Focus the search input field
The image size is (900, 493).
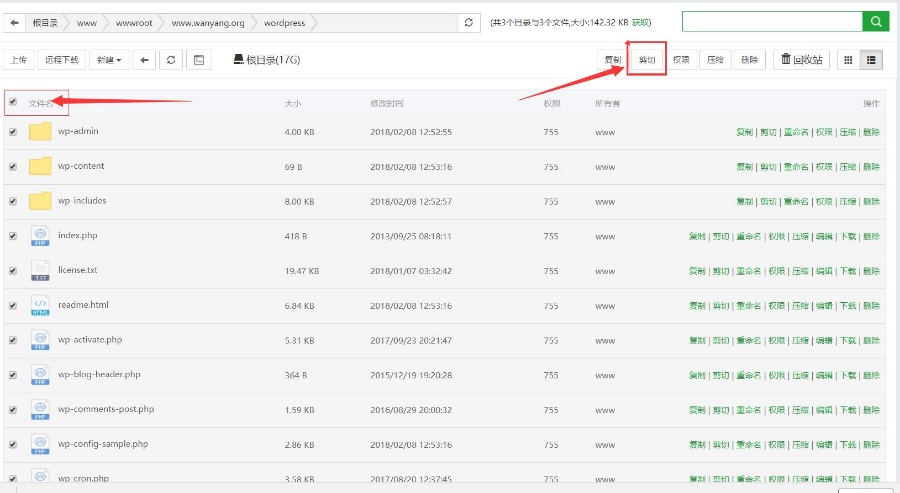tap(772, 22)
